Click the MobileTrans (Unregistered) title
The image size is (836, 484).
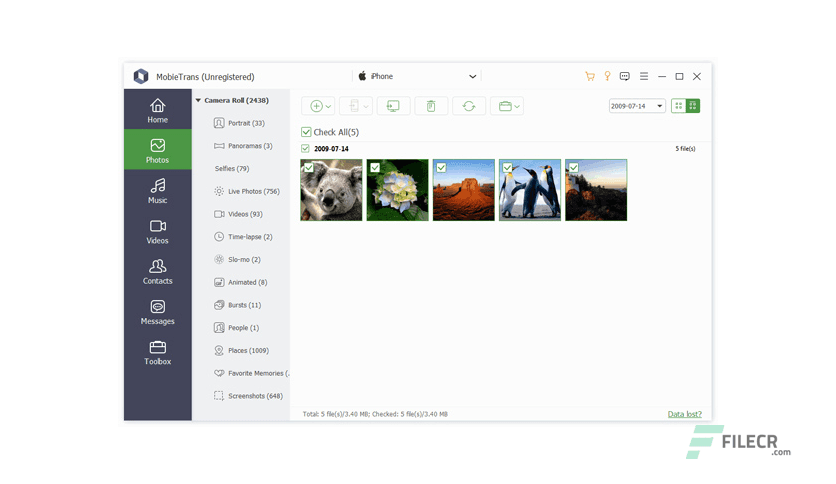pyautogui.click(x=205, y=77)
